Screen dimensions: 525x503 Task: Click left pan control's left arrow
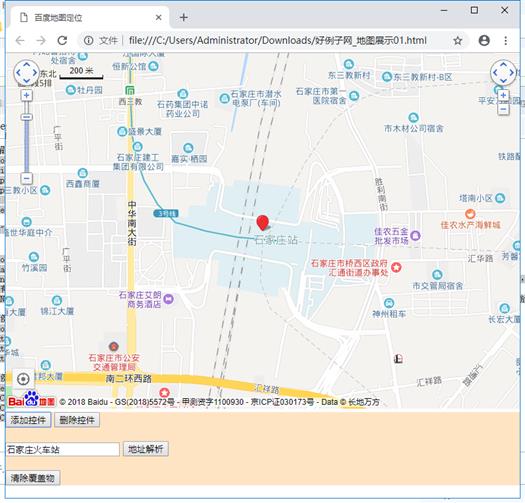(x=18, y=72)
